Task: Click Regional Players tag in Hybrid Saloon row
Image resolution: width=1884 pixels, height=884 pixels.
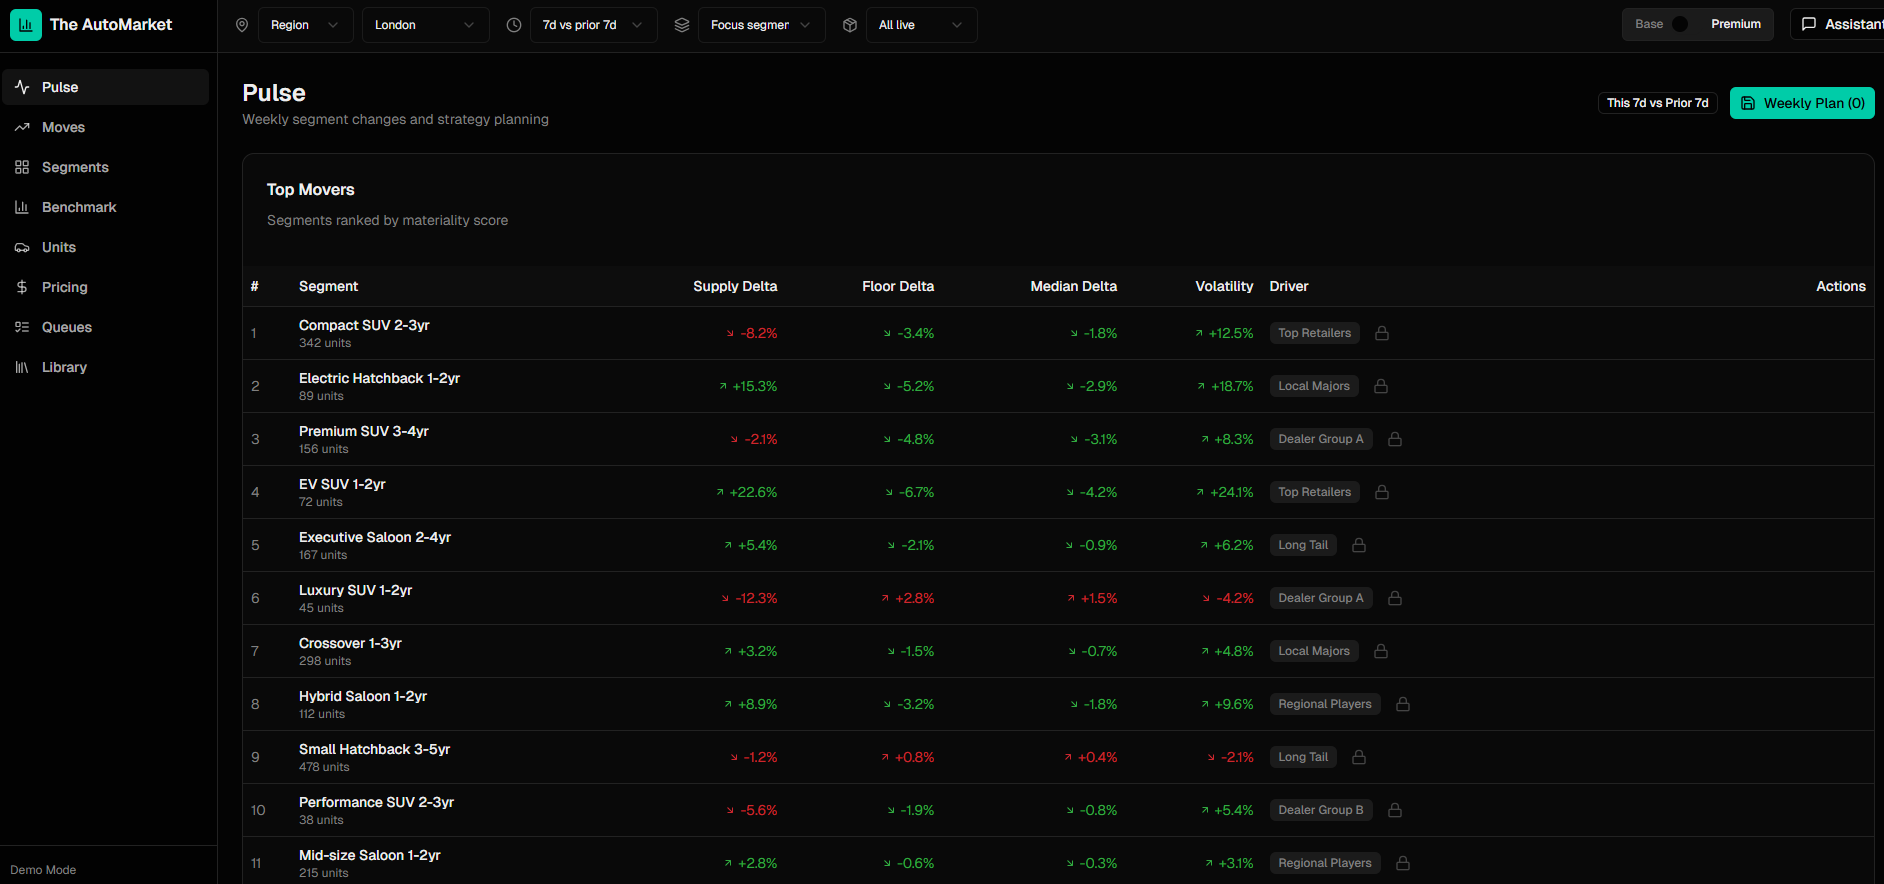Action: [x=1325, y=704]
